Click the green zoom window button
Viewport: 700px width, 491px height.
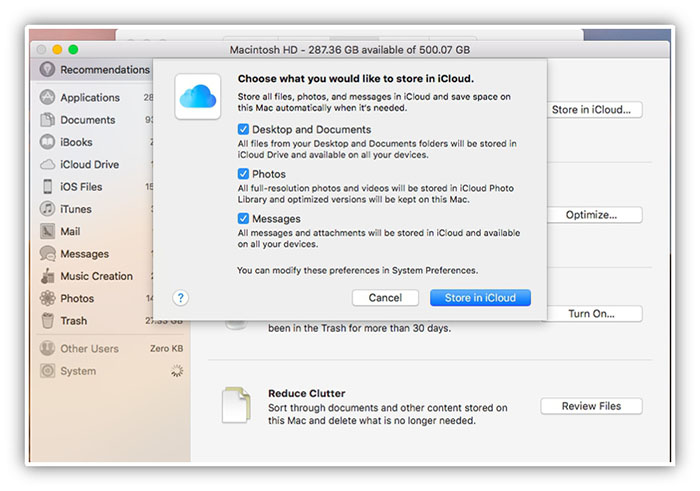73,50
